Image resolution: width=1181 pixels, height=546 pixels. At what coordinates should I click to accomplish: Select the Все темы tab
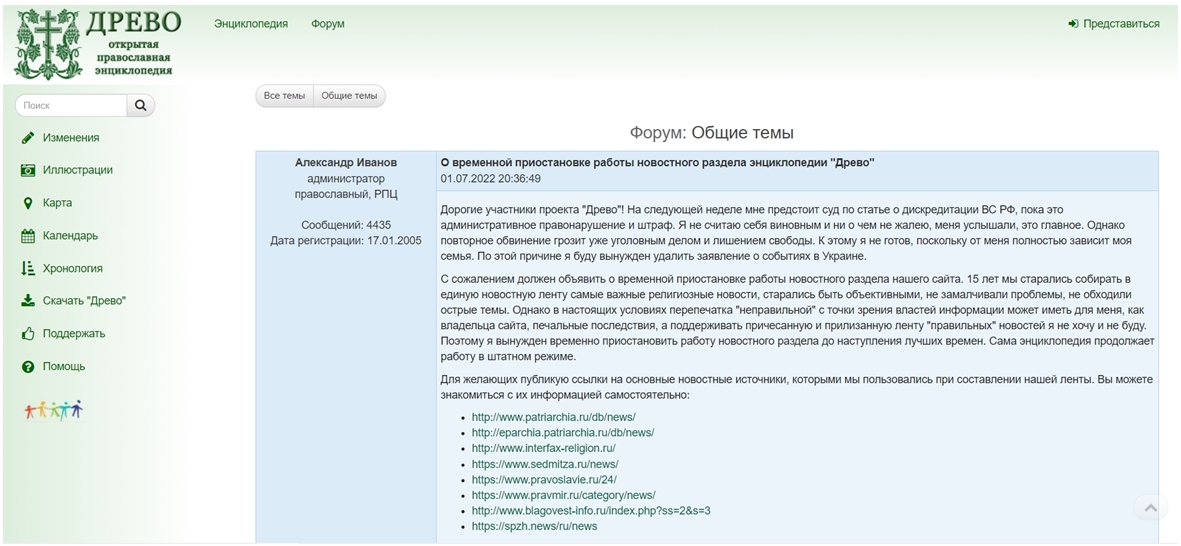[x=285, y=96]
